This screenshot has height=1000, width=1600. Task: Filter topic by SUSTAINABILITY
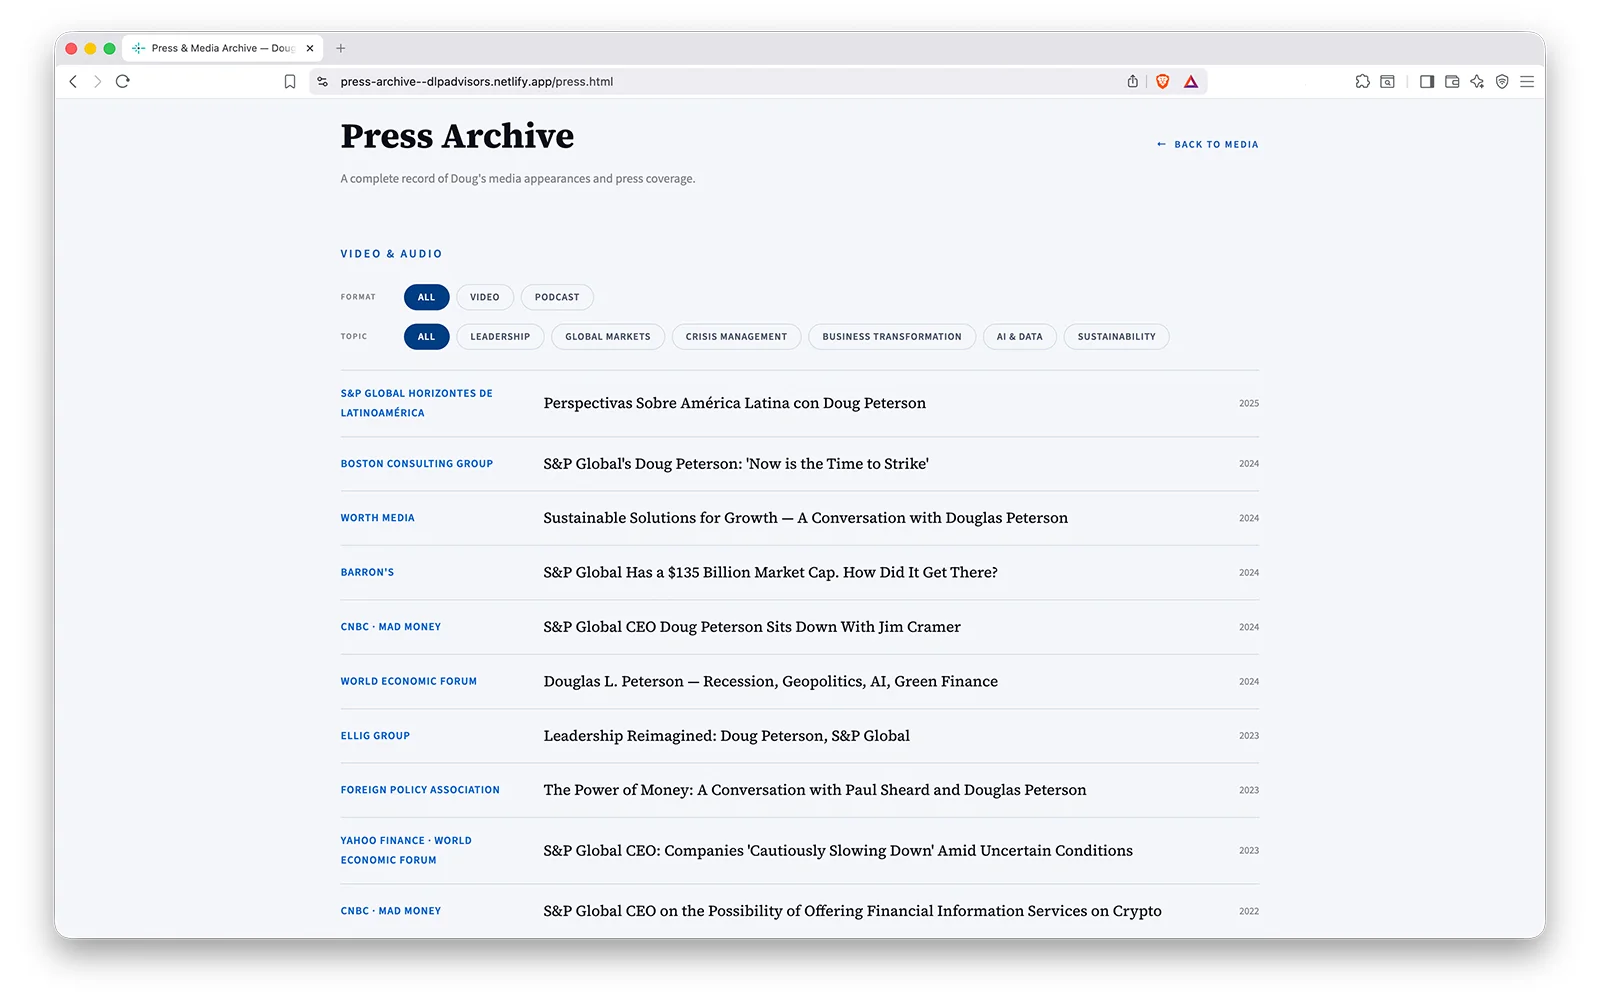tap(1116, 337)
